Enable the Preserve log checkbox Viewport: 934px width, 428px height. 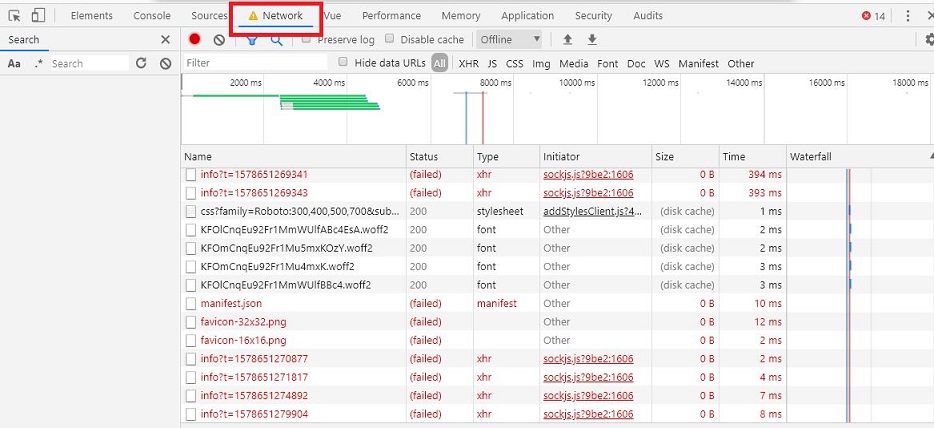click(x=307, y=40)
